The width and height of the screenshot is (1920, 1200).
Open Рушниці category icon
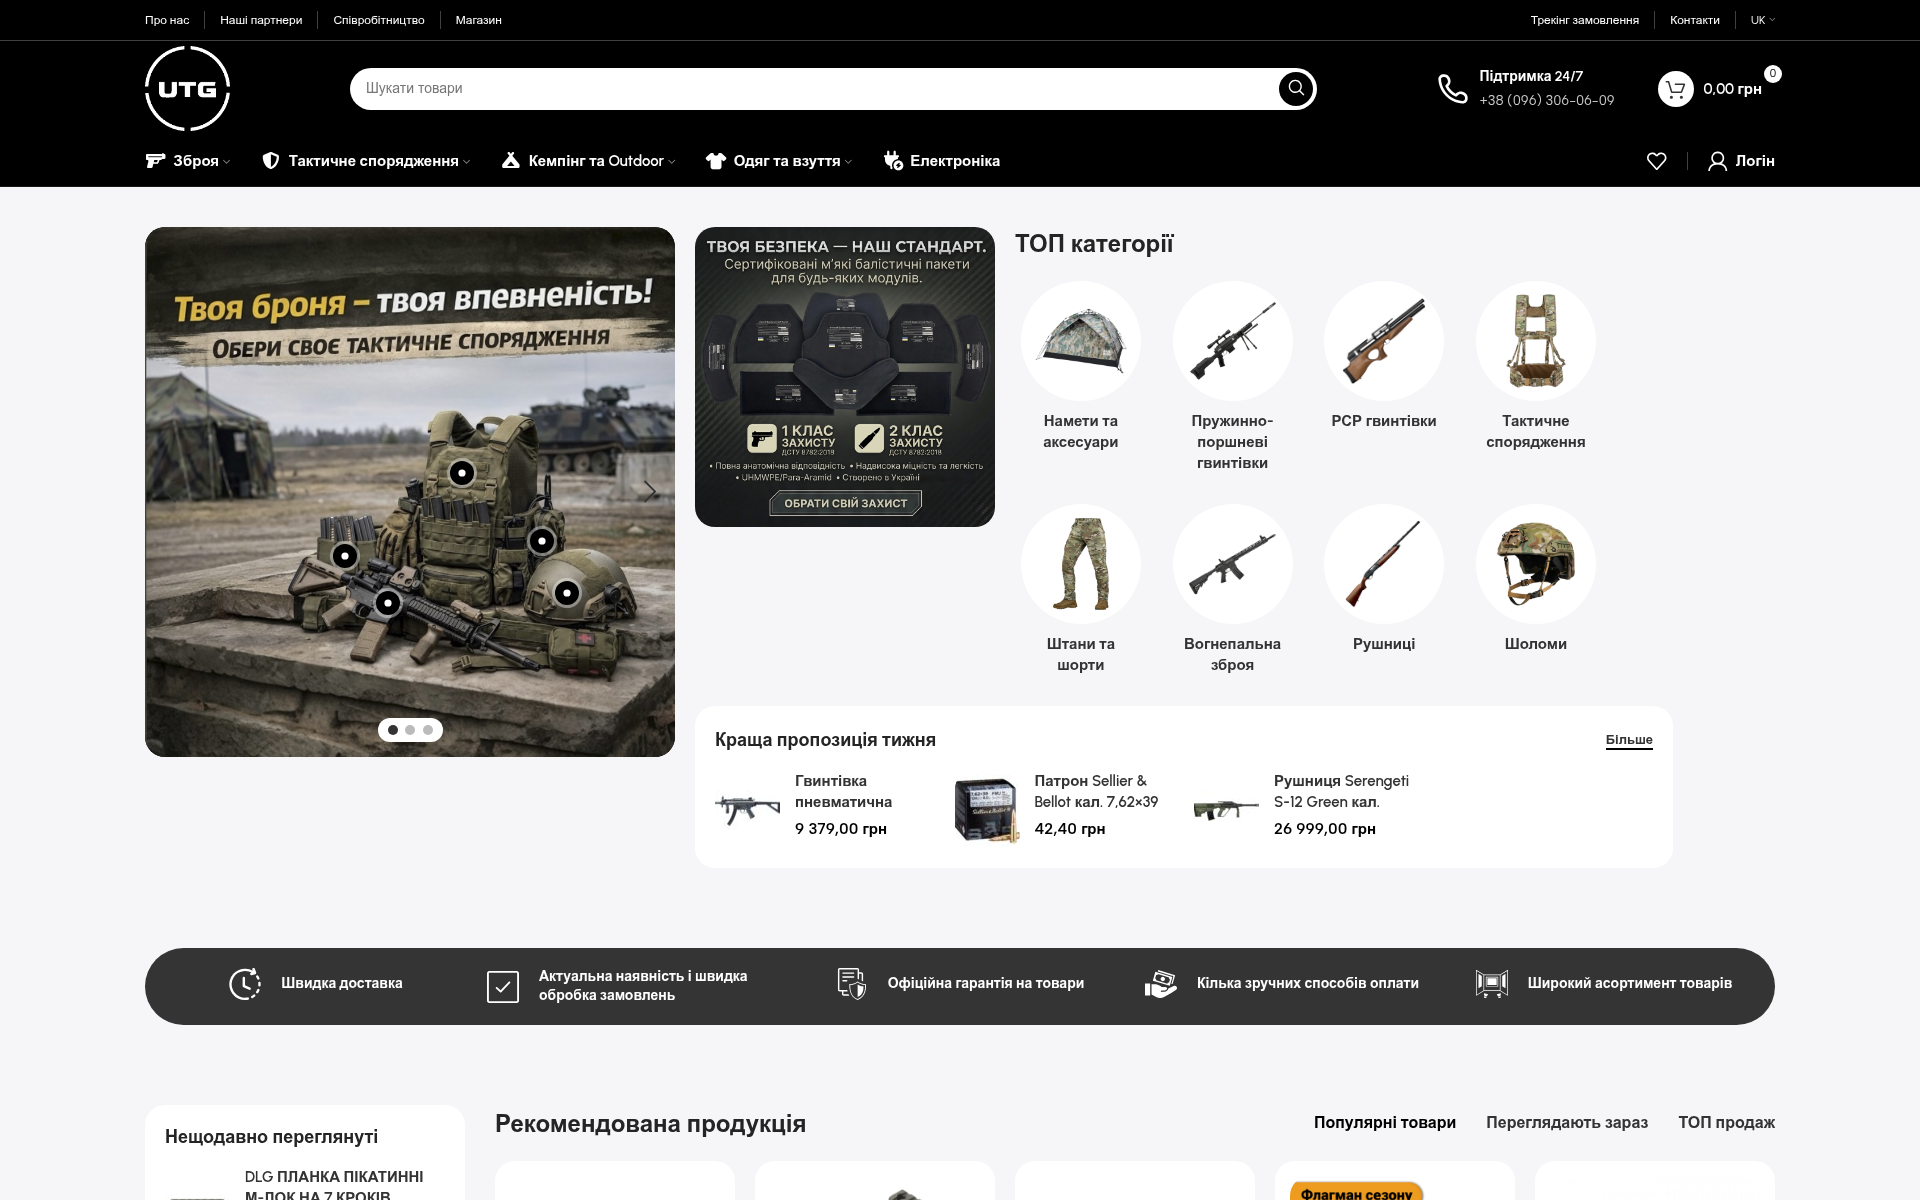click(1384, 564)
